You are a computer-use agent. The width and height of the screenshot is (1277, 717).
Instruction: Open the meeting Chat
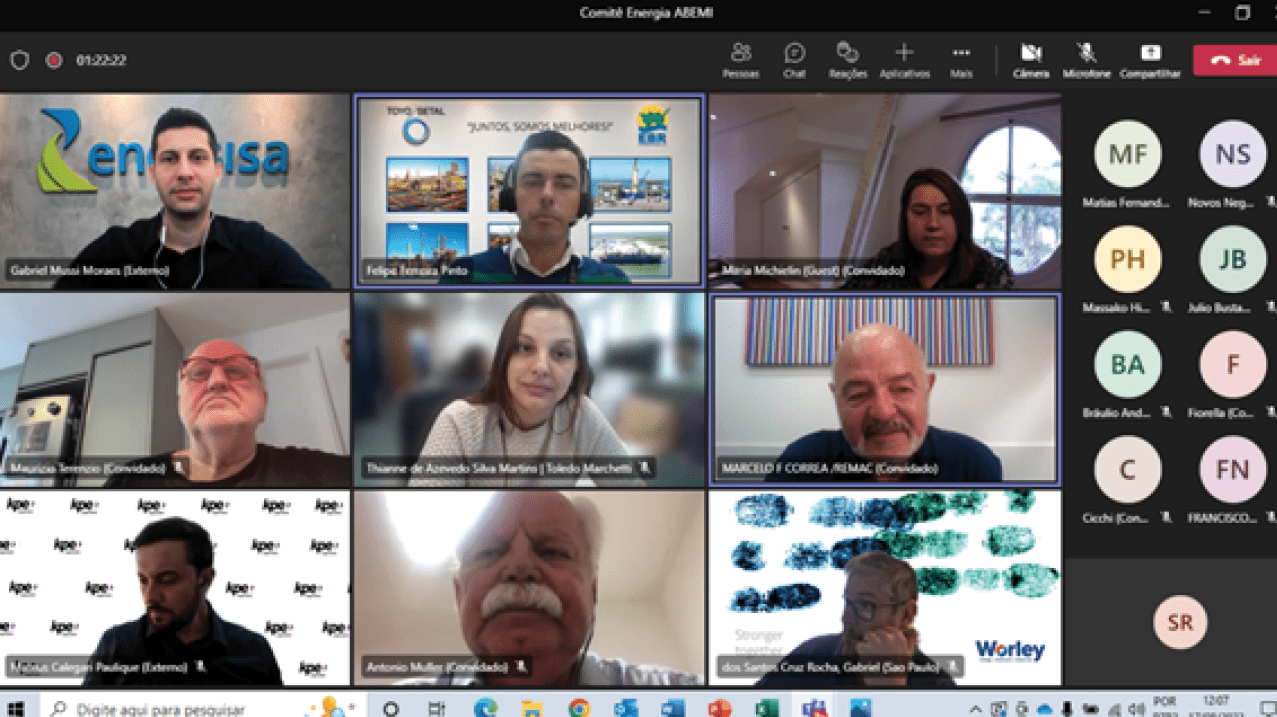pos(794,59)
